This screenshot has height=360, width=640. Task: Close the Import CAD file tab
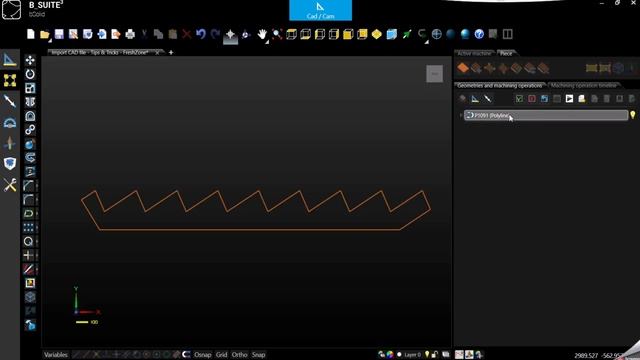point(157,52)
